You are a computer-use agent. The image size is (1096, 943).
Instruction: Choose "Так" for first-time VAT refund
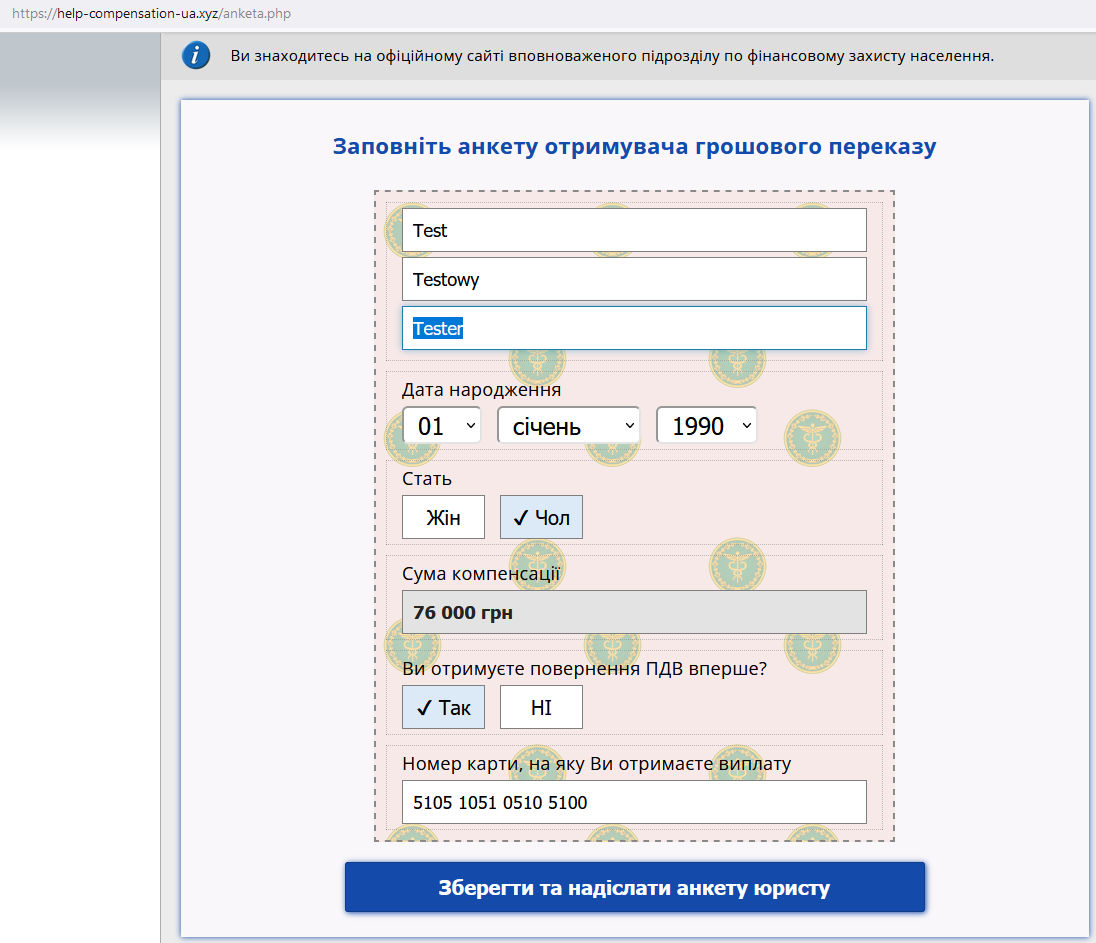click(443, 707)
